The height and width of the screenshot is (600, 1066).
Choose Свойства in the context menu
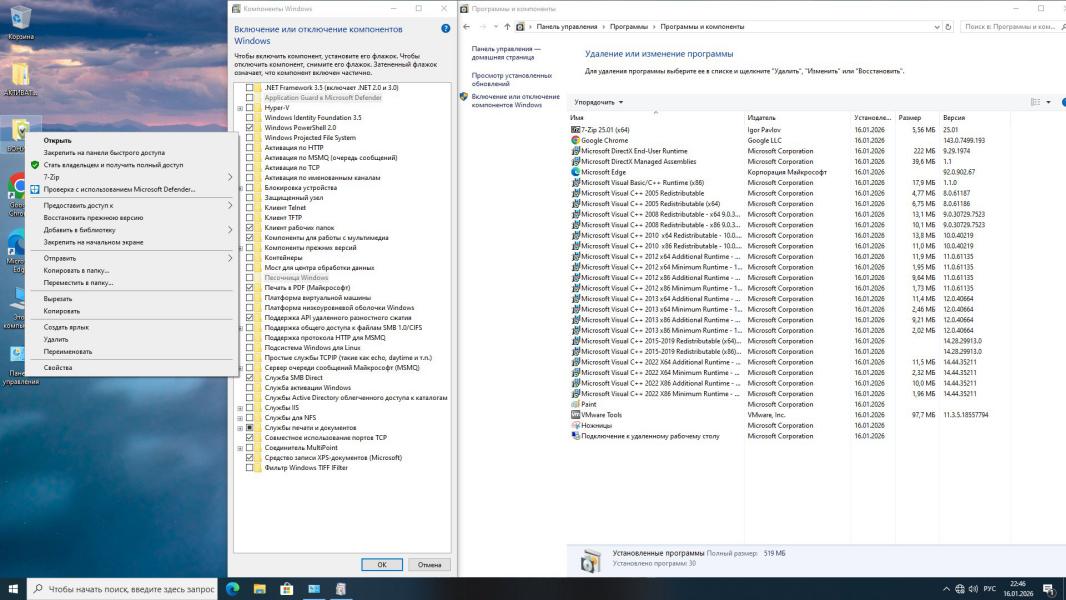58,367
